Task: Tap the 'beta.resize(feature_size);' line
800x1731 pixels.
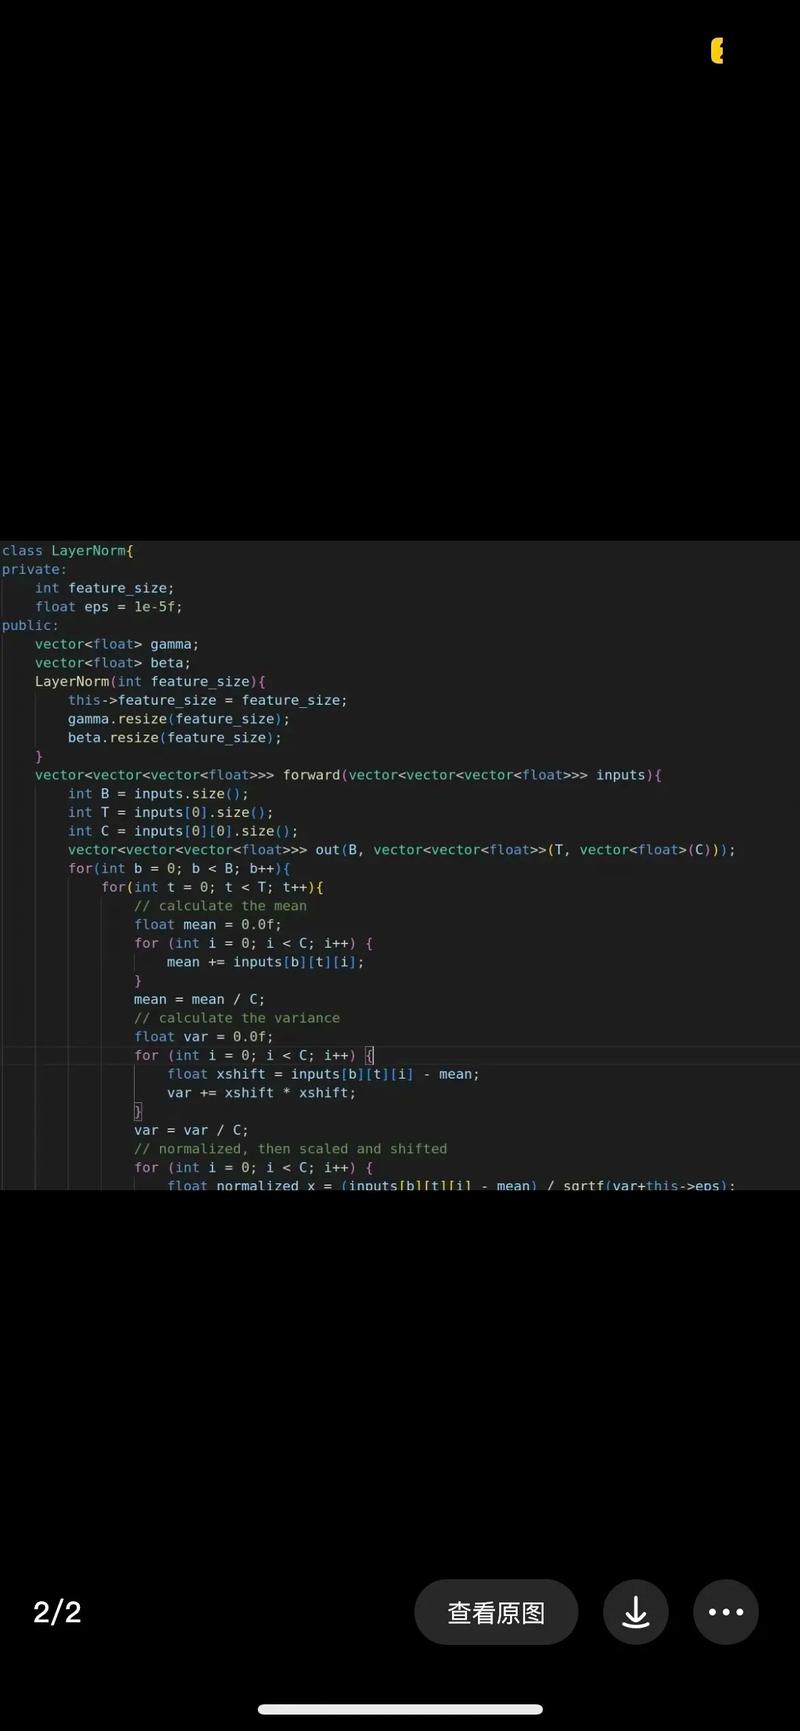Action: click(x=175, y=738)
